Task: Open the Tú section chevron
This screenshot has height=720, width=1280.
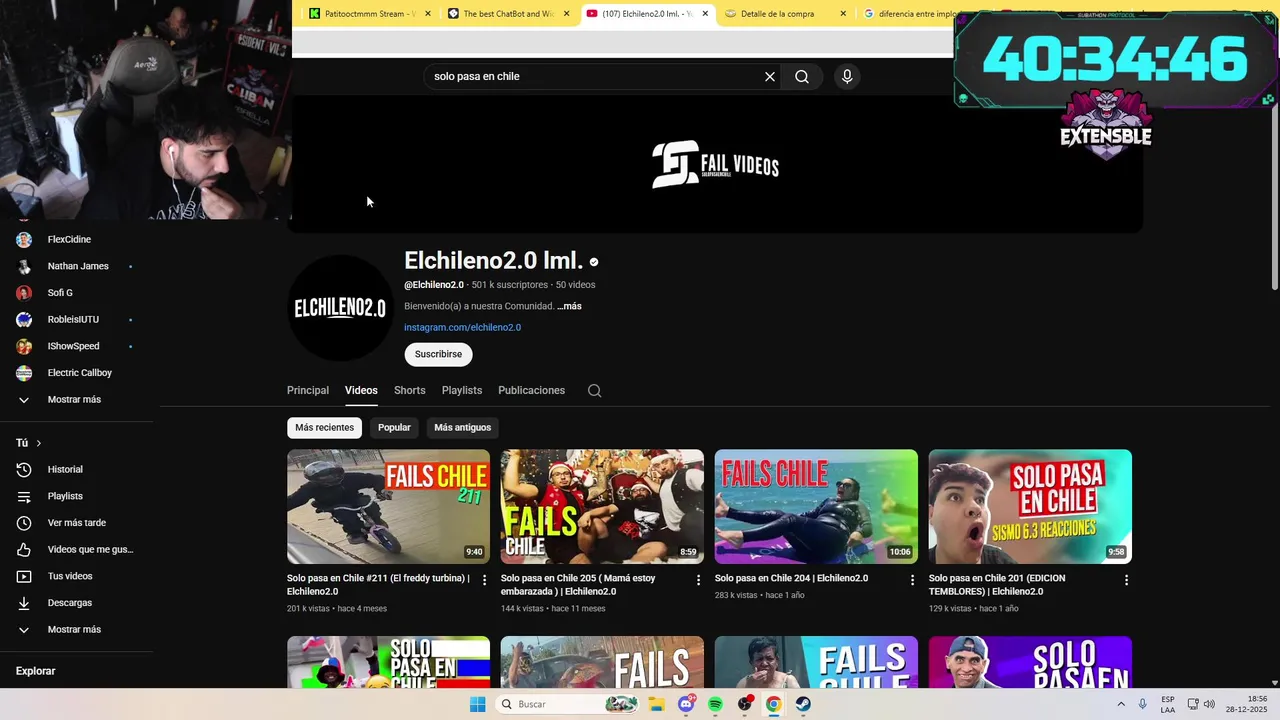Action: pyautogui.click(x=39, y=443)
